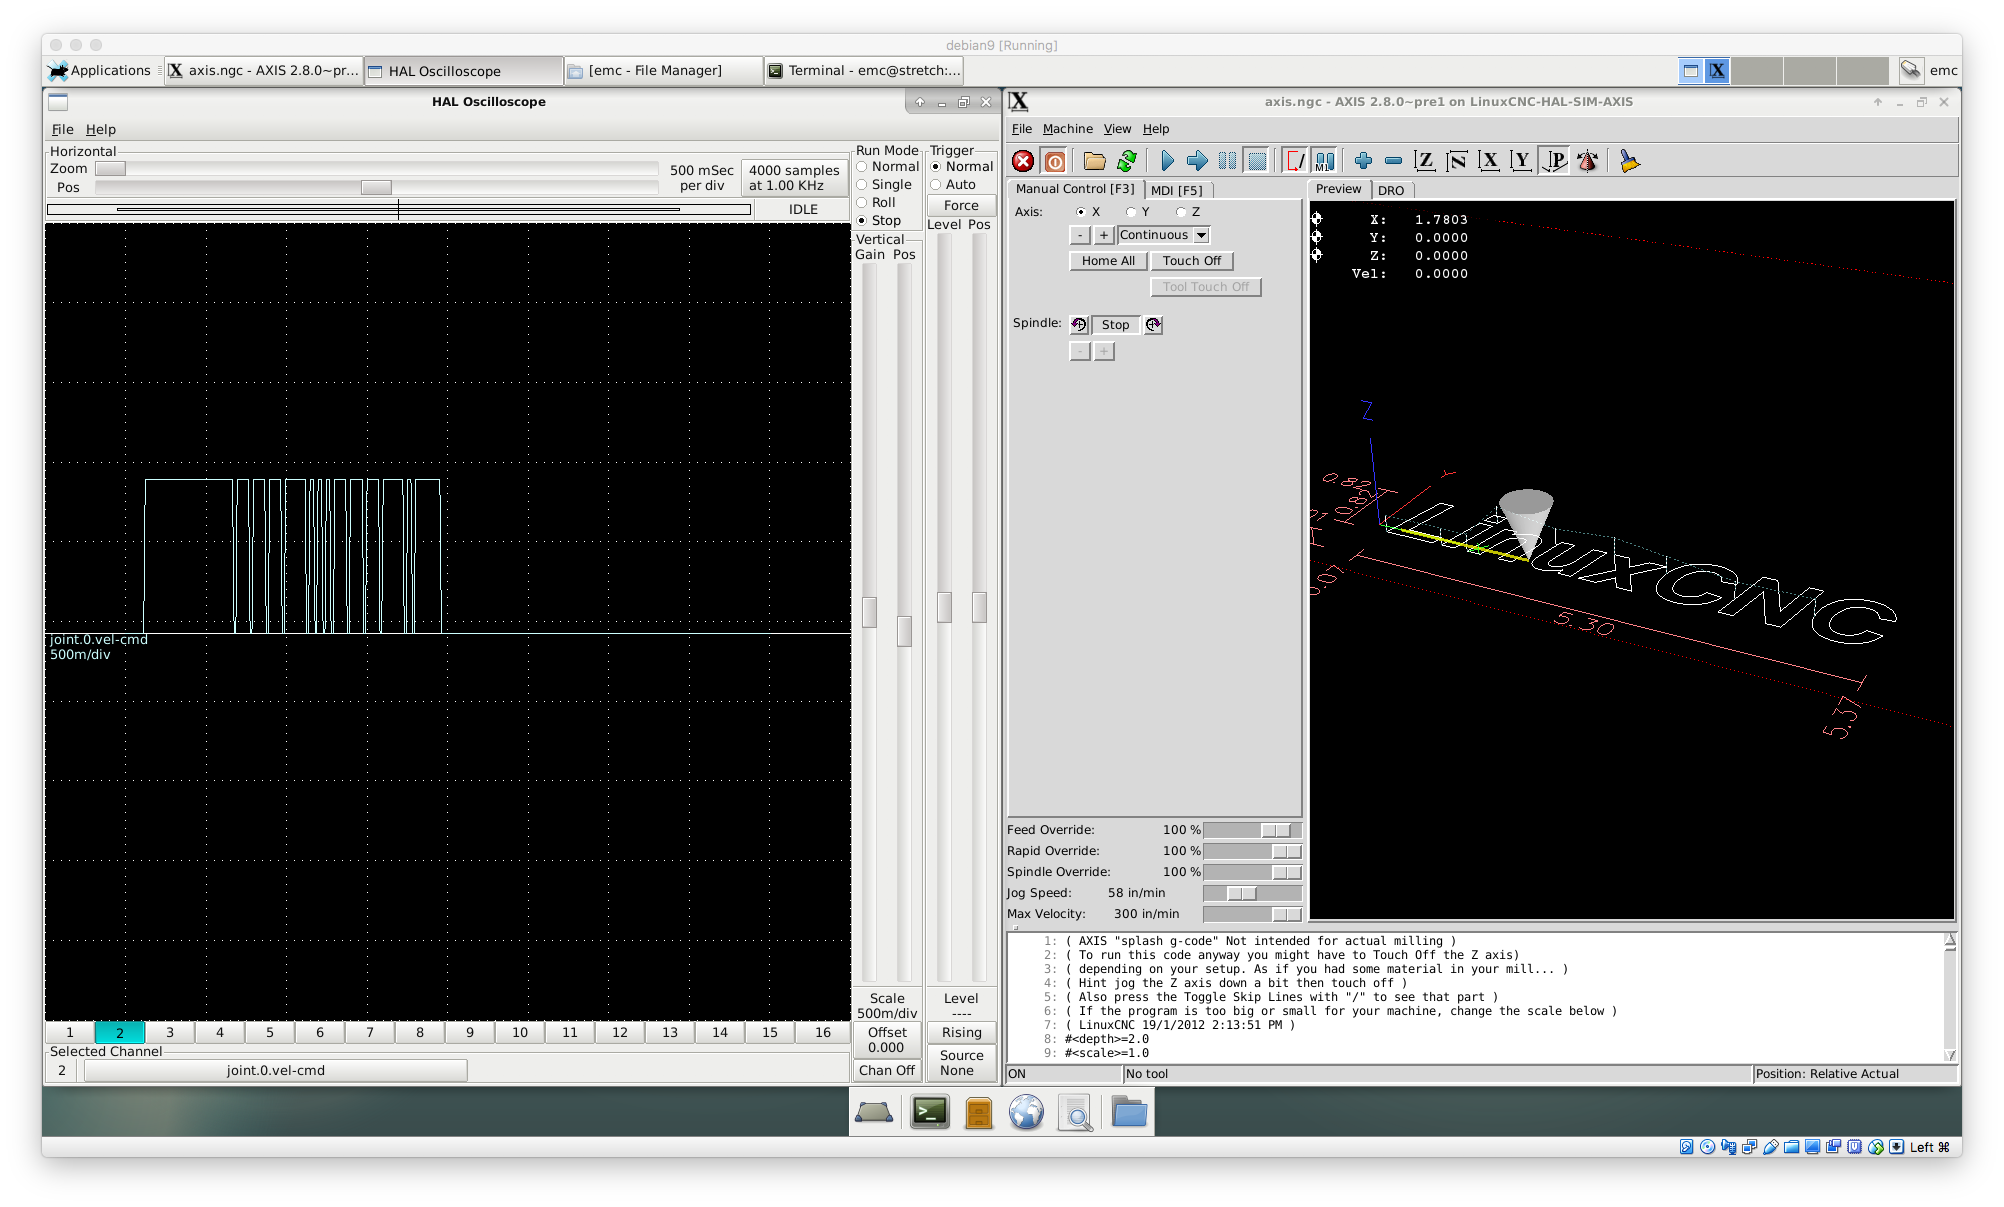The width and height of the screenshot is (2004, 1207).
Task: Click the Home All button
Action: pos(1109,261)
